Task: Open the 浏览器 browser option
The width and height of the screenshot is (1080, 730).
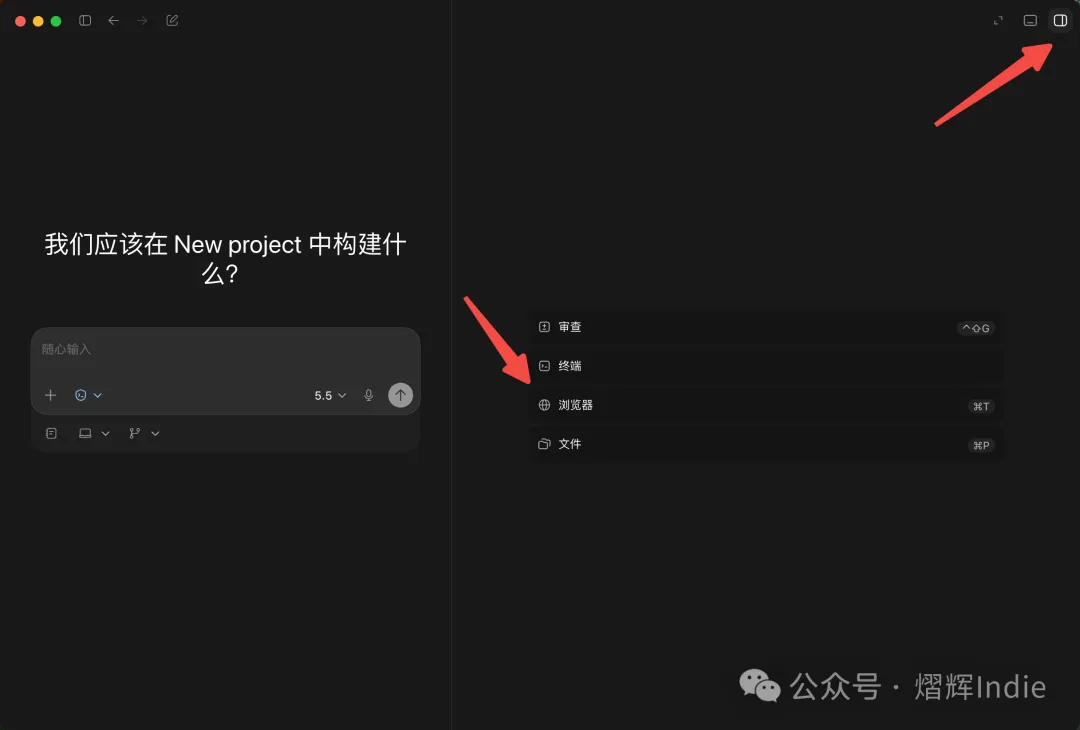Action: pyautogui.click(x=766, y=405)
